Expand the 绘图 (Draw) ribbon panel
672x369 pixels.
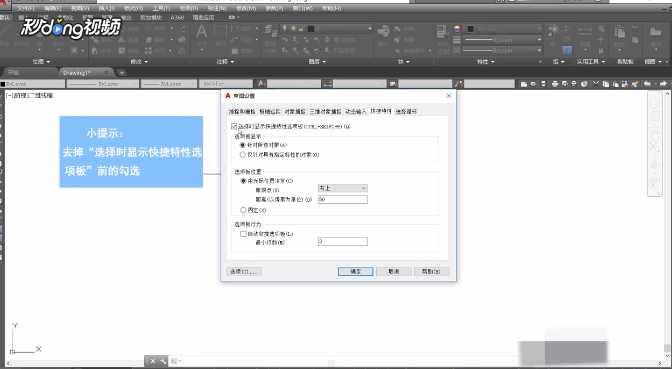(41, 62)
